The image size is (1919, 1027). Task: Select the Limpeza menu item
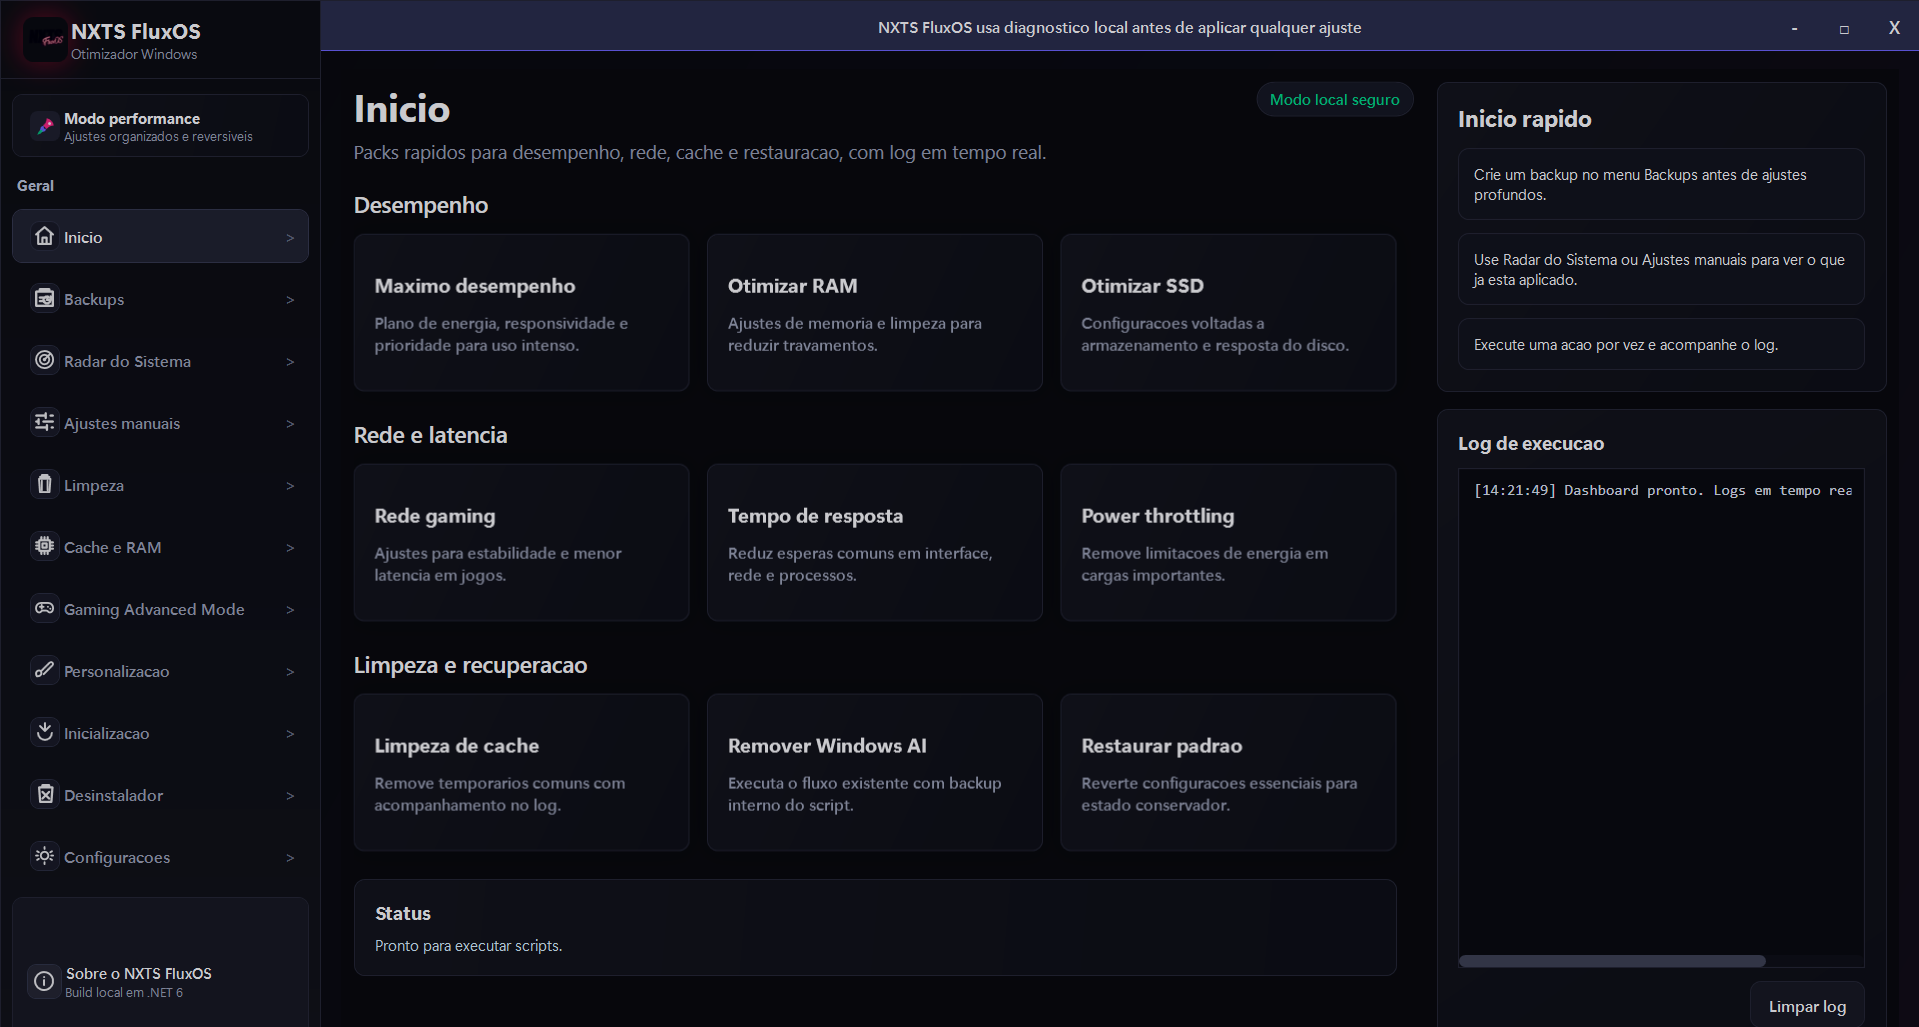pos(160,484)
